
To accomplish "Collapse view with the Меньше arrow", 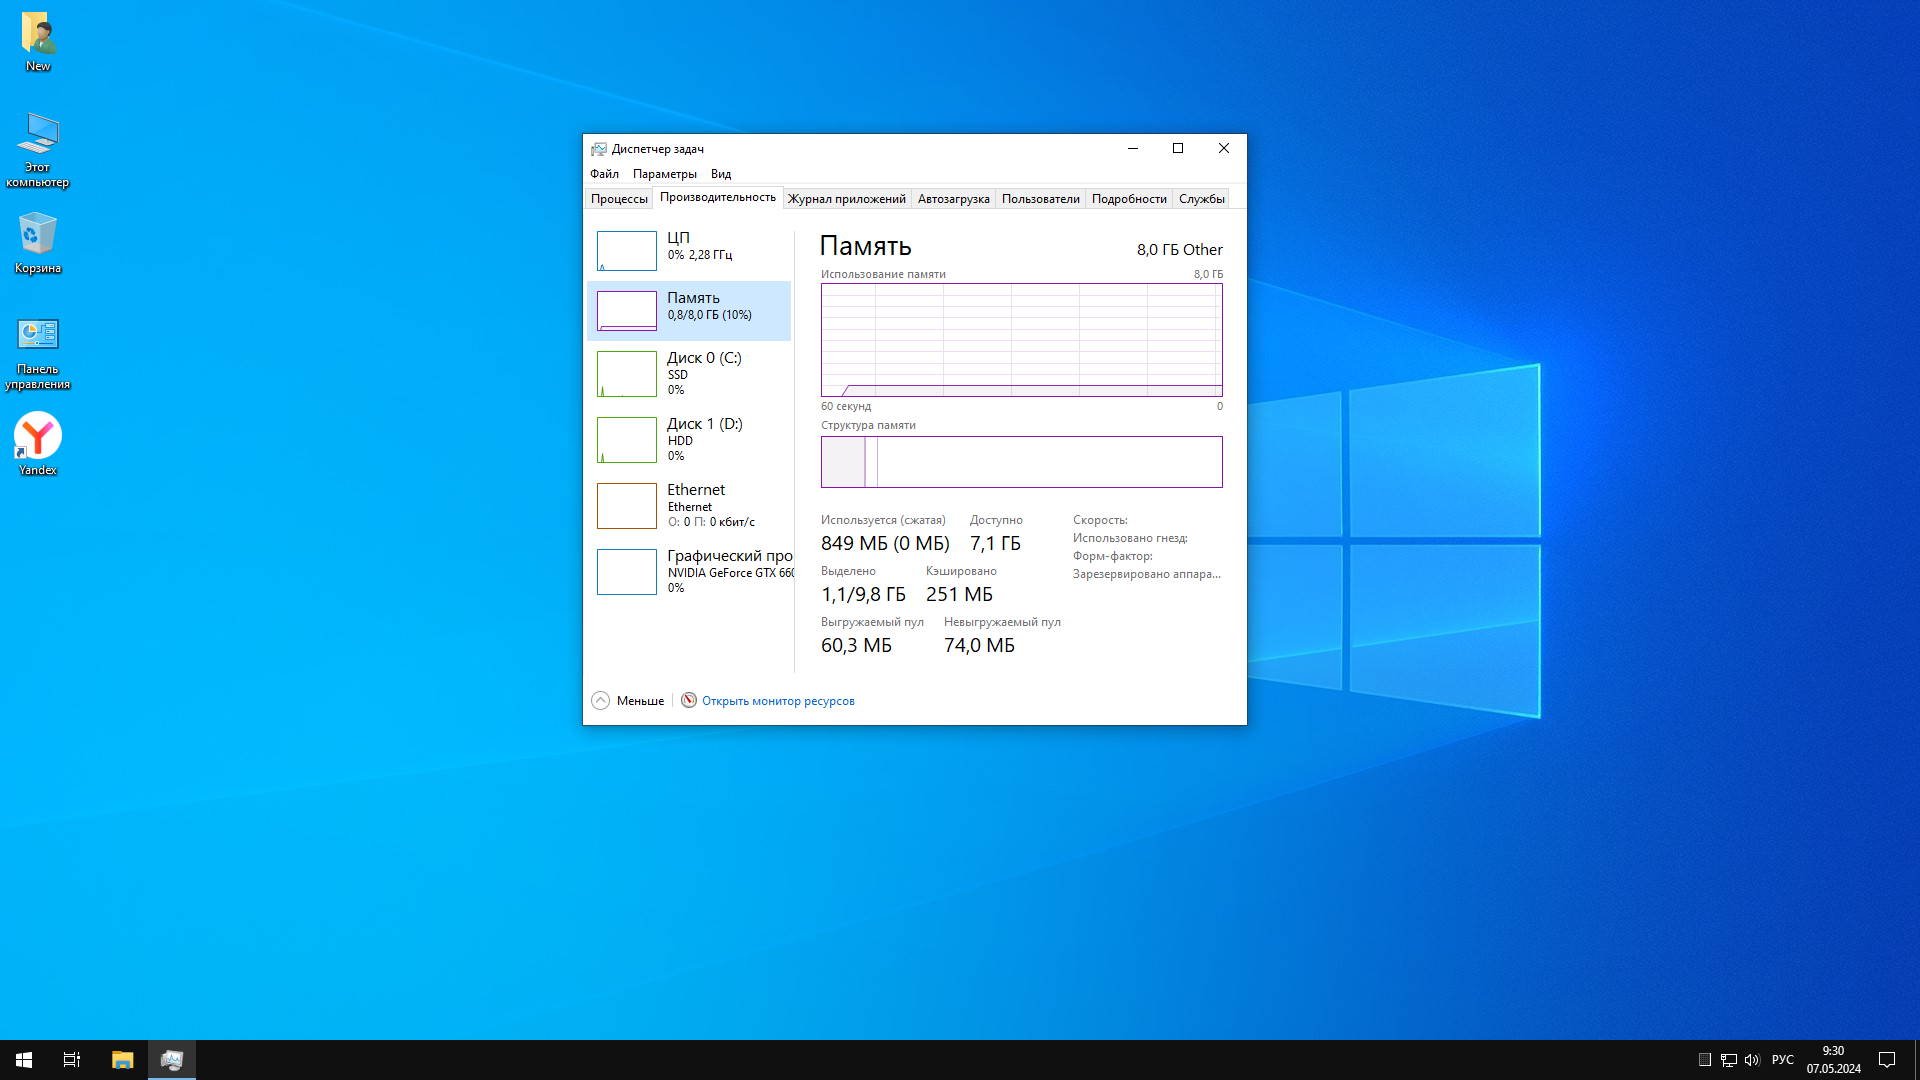I will tap(601, 701).
